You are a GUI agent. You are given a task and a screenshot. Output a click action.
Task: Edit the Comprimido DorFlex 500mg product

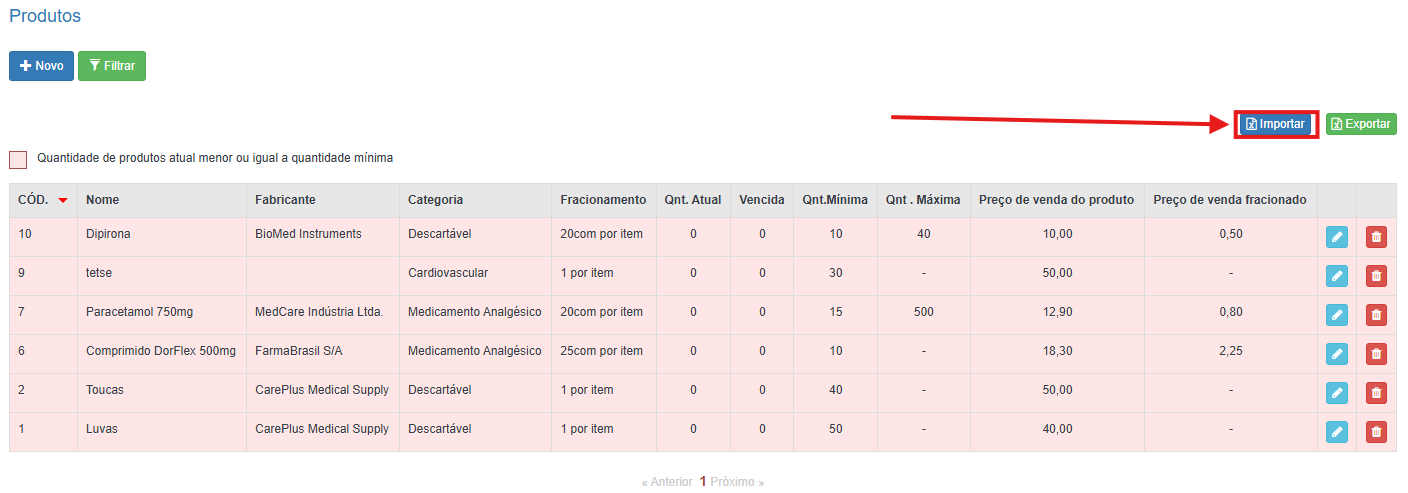[x=1336, y=354]
